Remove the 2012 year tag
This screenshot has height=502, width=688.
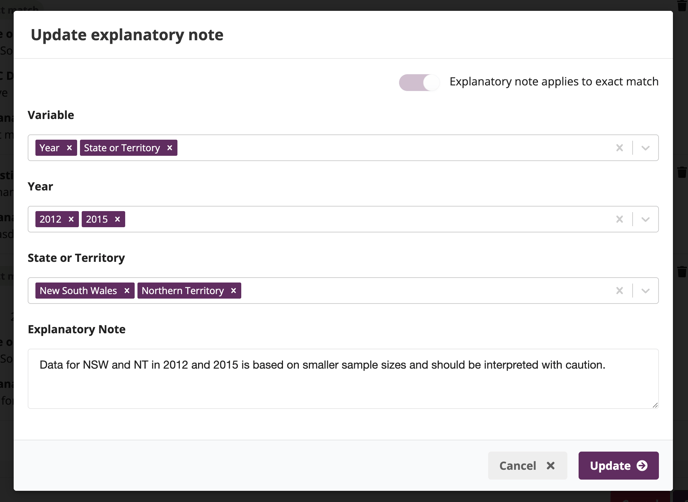(71, 219)
